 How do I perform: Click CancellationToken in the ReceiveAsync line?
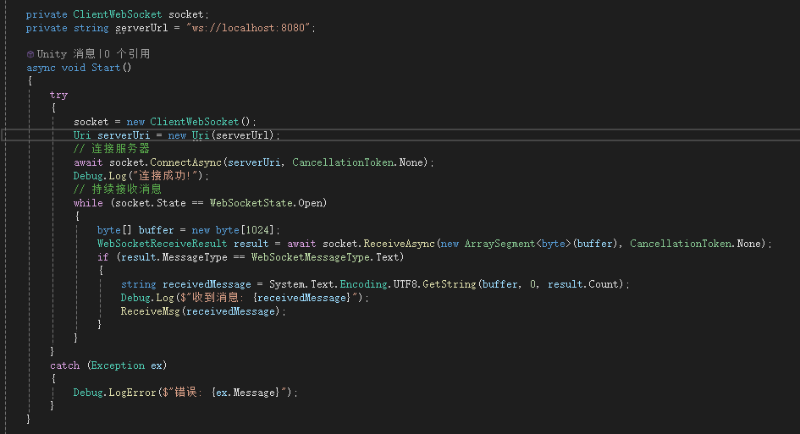681,244
